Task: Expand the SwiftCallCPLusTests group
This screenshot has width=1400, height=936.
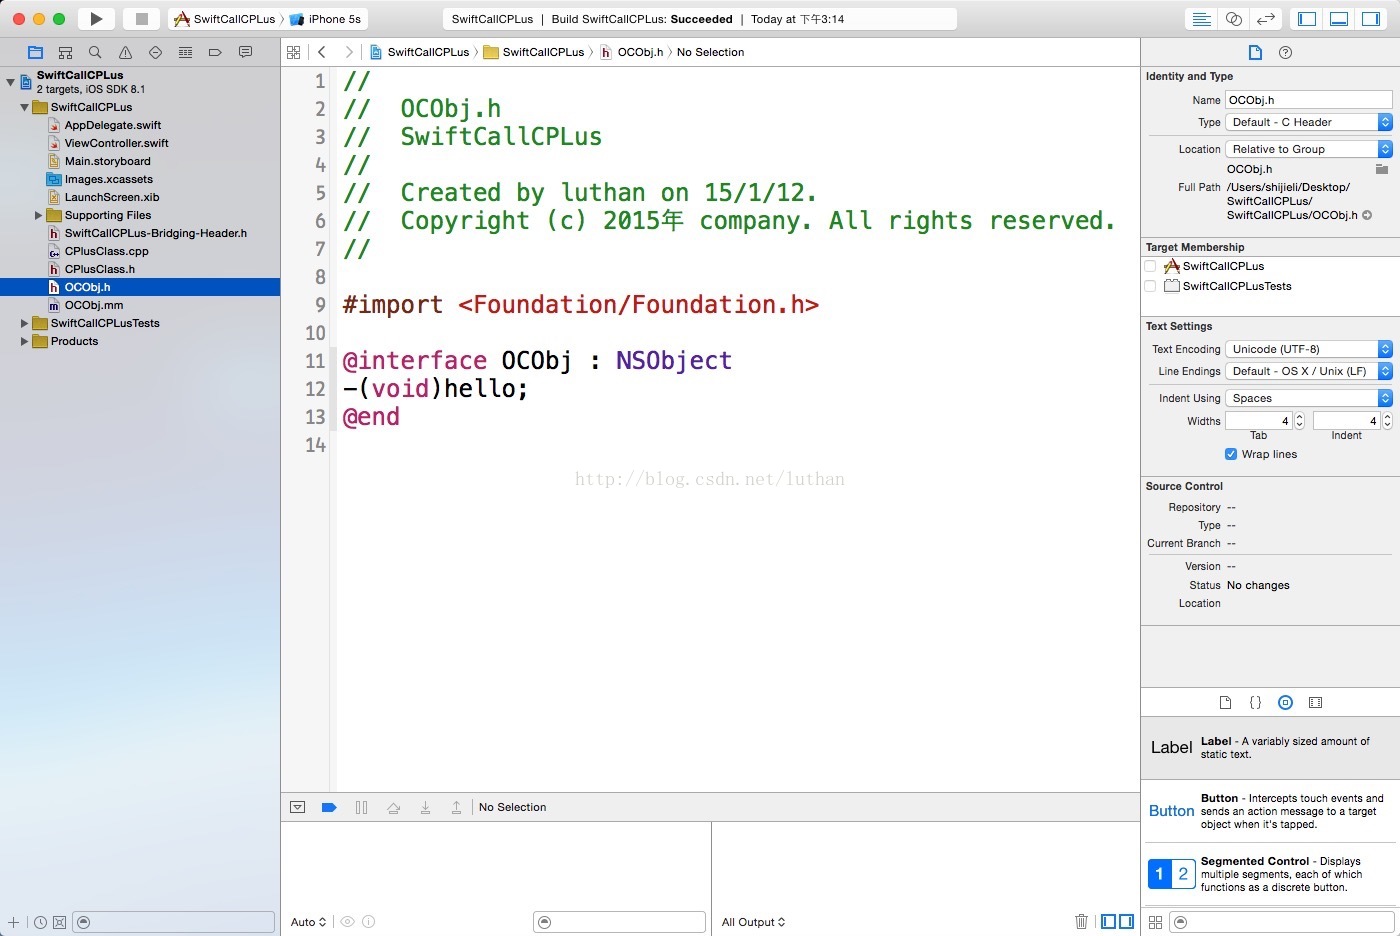Action: tap(24, 323)
